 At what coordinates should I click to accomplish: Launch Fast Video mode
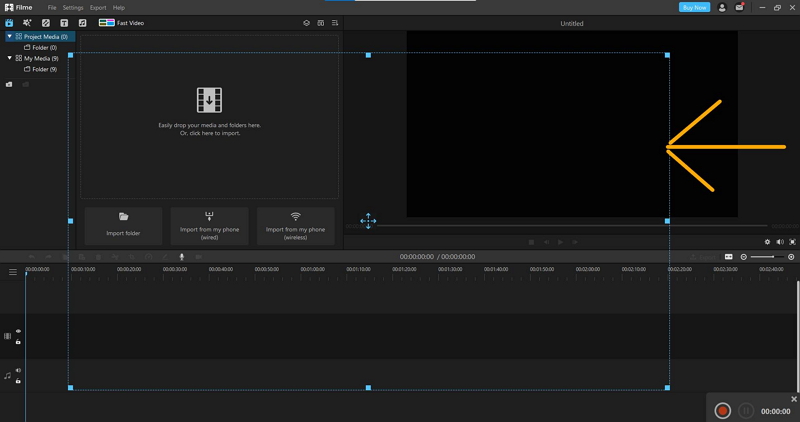121,23
